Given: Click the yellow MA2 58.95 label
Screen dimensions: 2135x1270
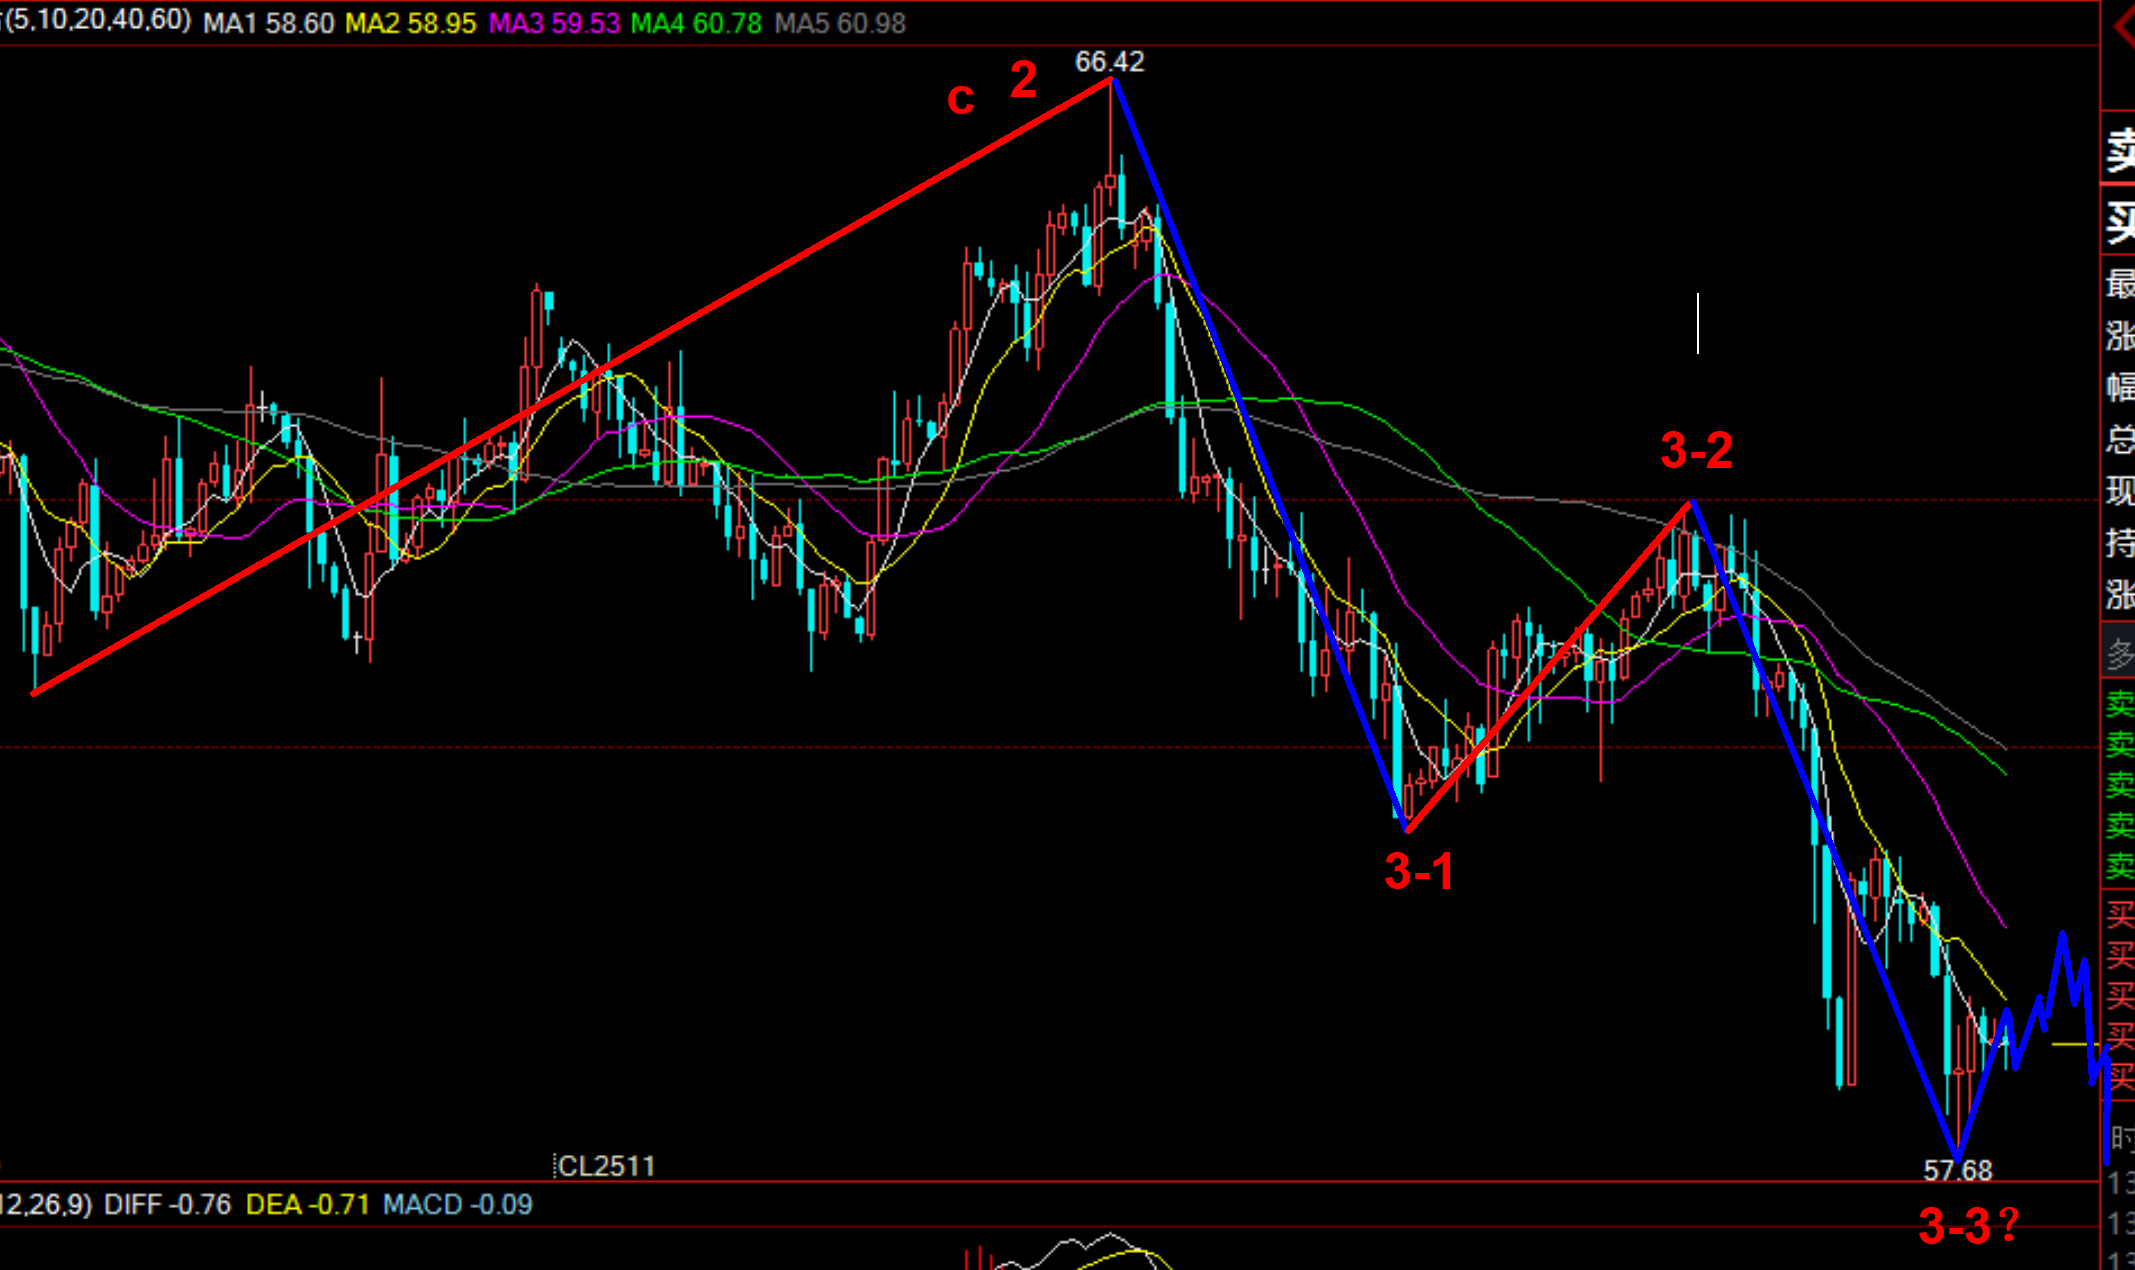Looking at the screenshot, I should pos(410,23).
